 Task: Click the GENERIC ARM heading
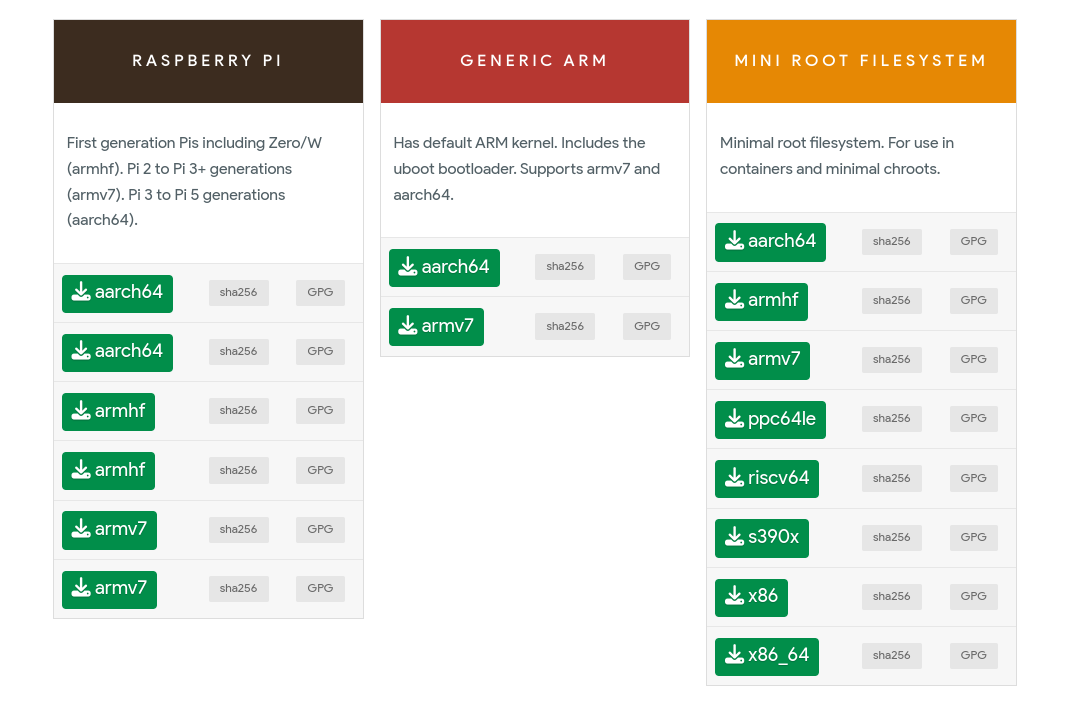click(x=534, y=61)
